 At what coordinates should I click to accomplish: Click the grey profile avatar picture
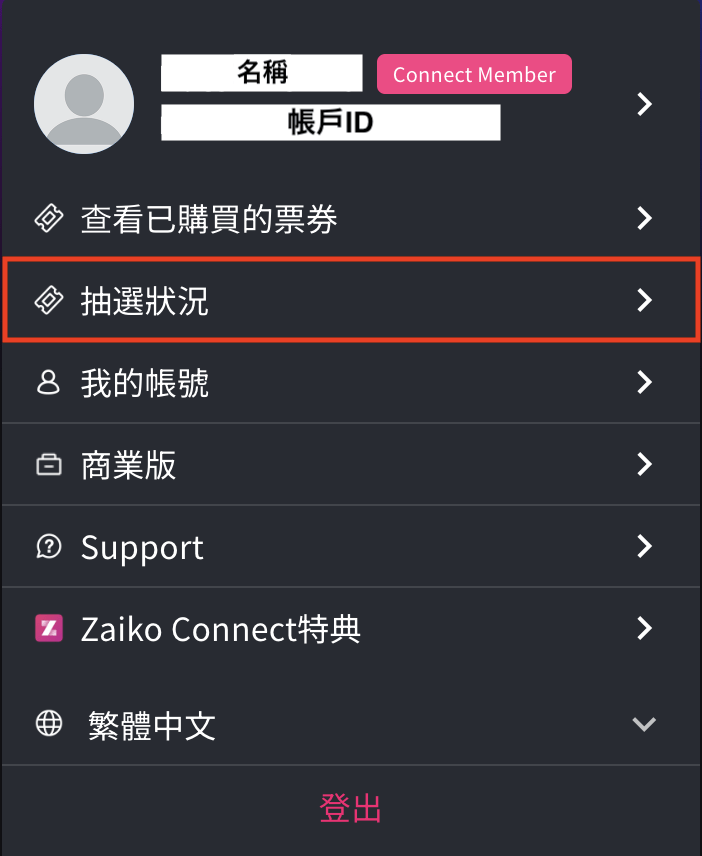84,104
